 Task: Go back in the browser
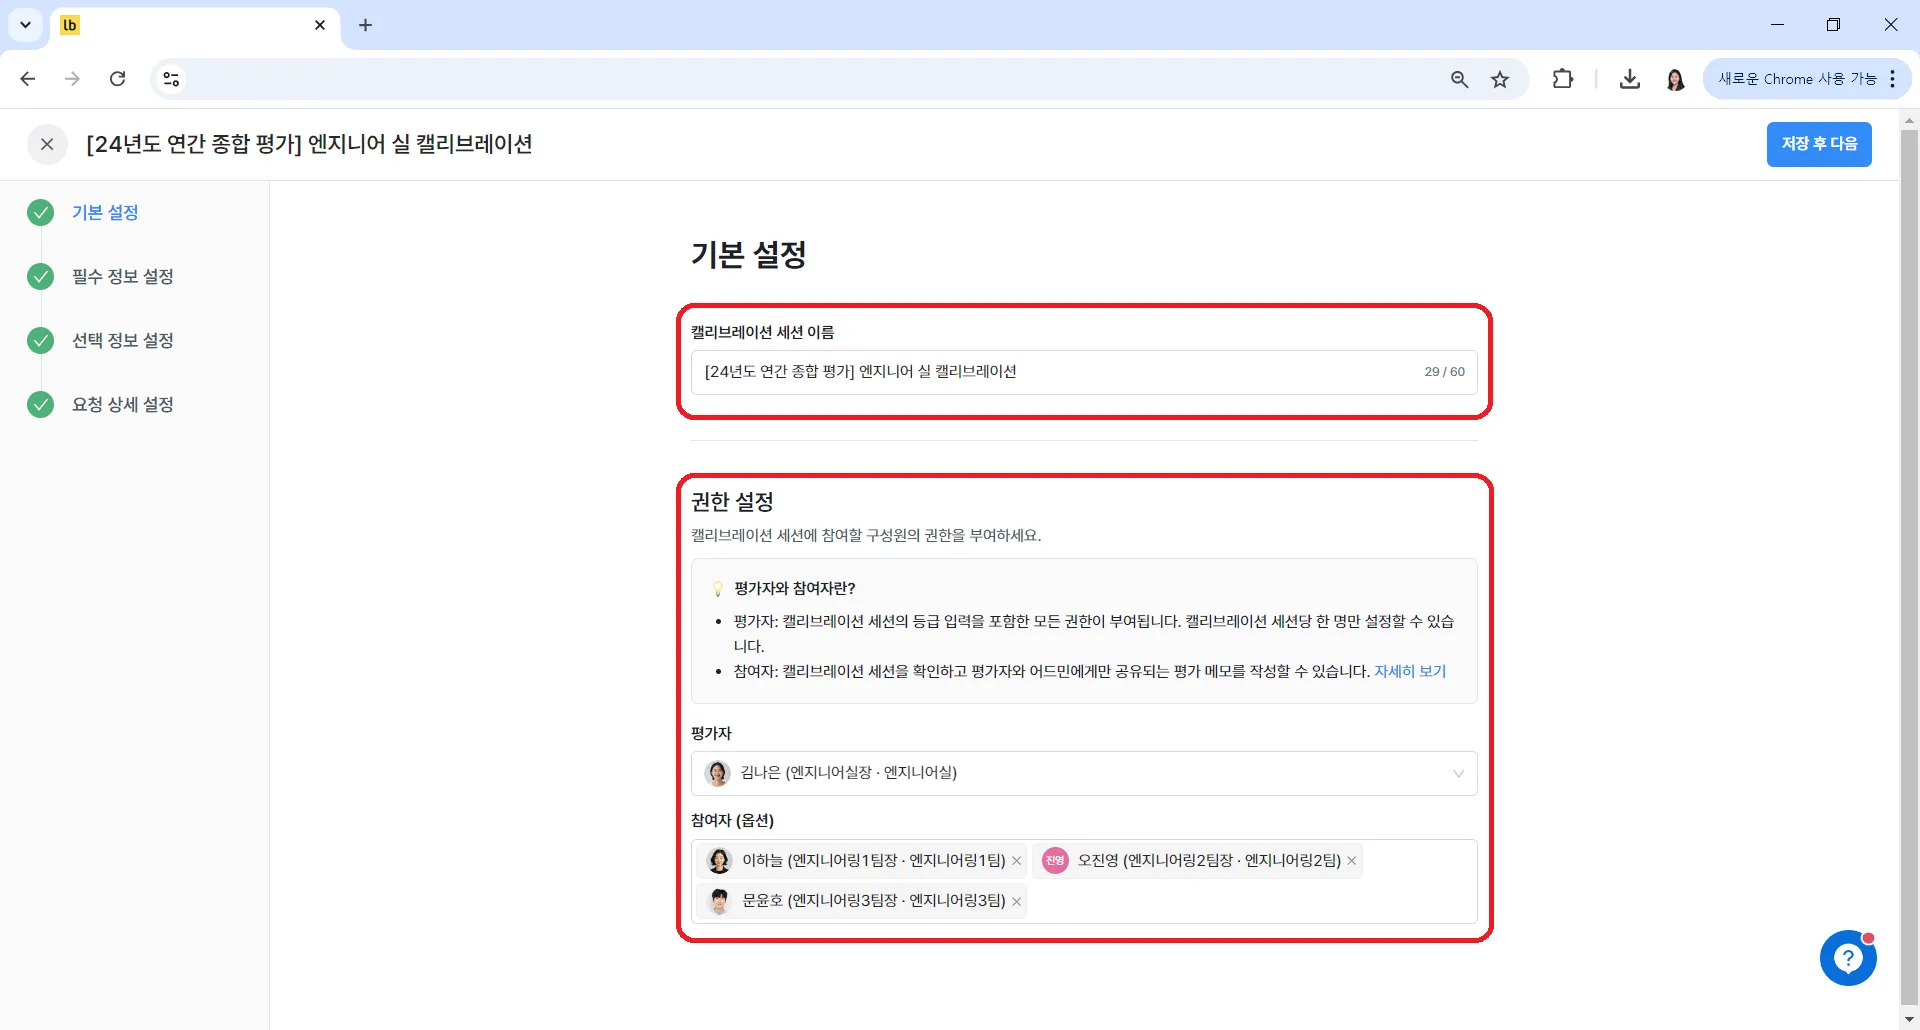click(x=28, y=79)
